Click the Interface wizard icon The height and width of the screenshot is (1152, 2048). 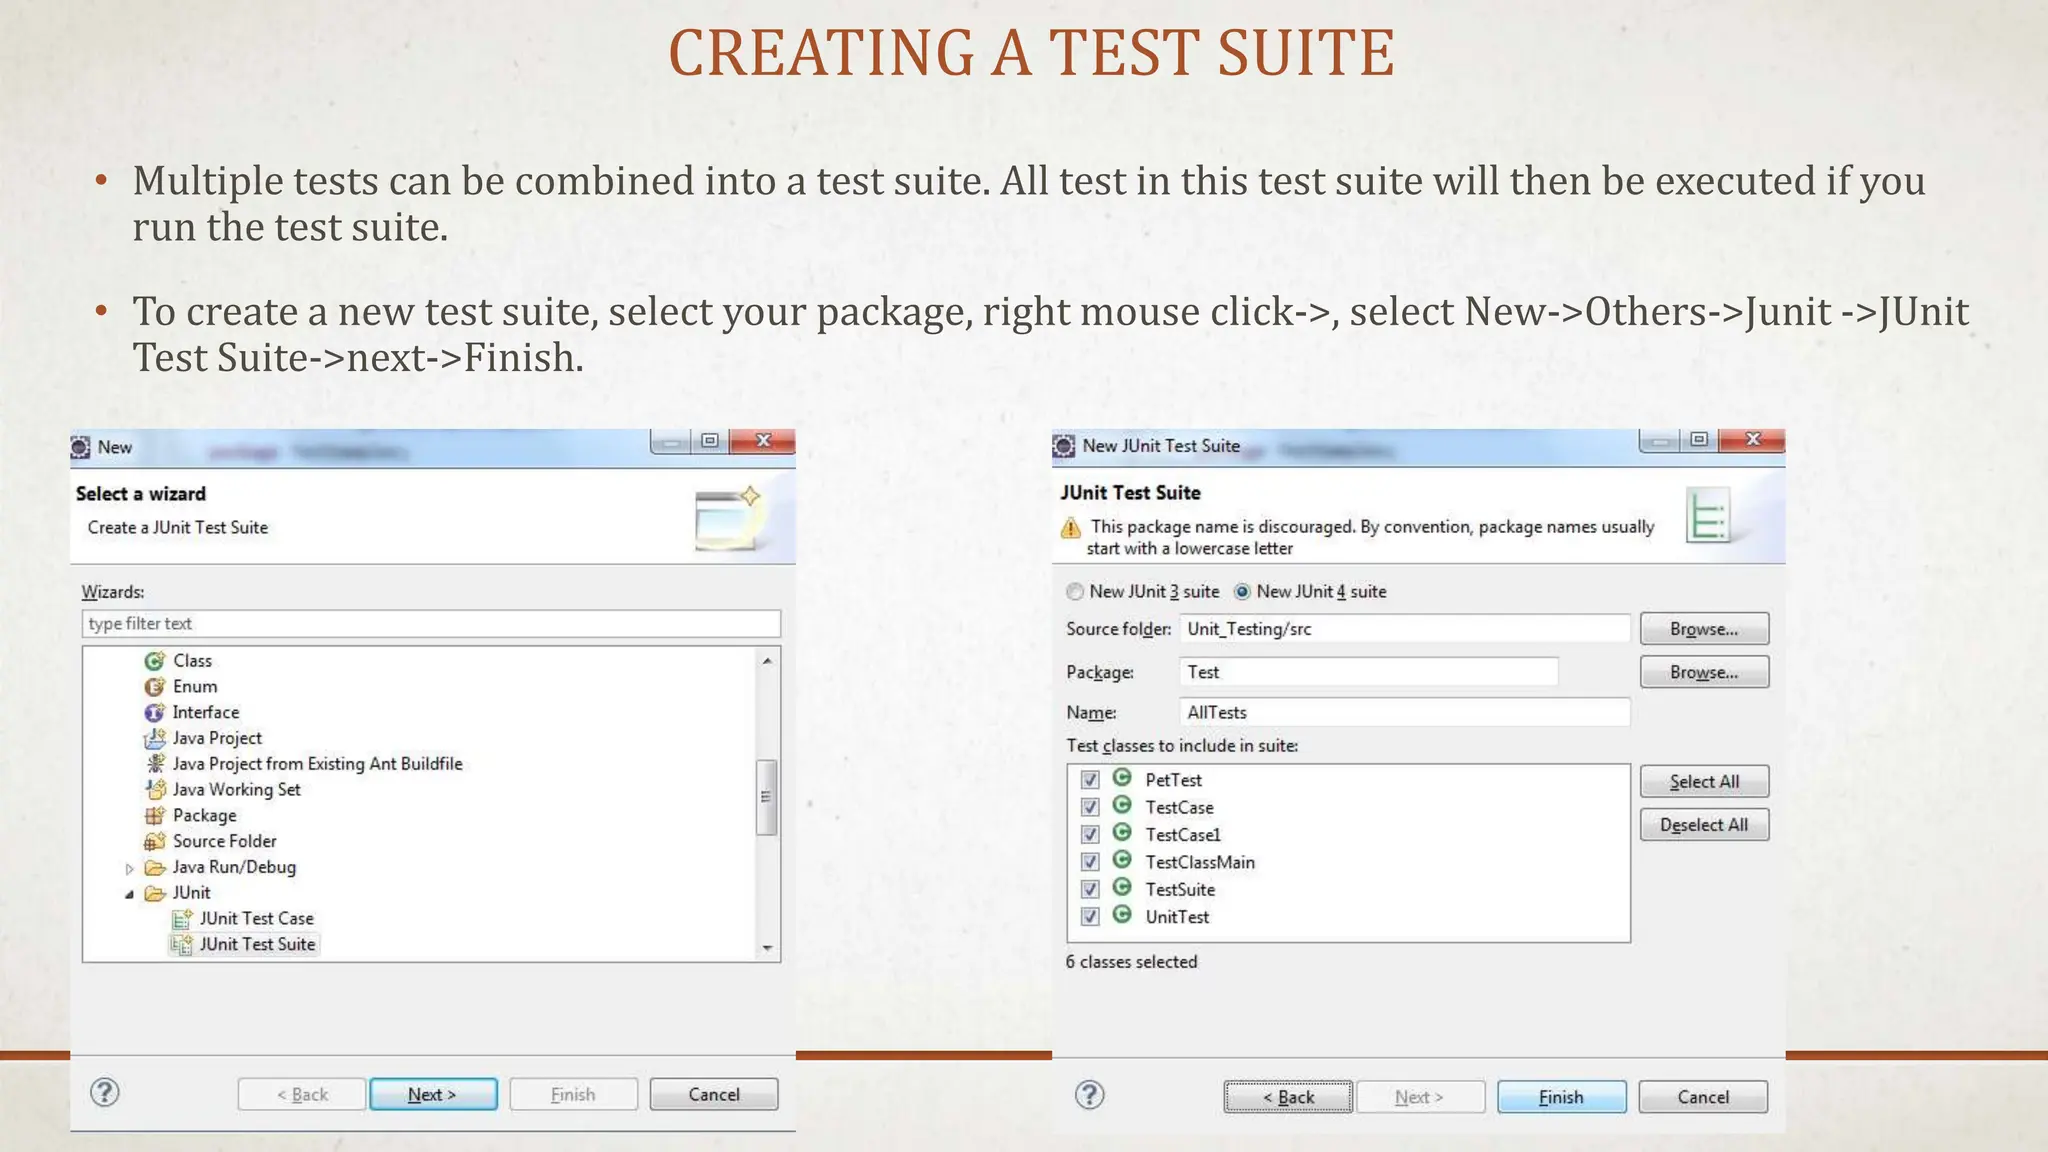click(x=154, y=713)
